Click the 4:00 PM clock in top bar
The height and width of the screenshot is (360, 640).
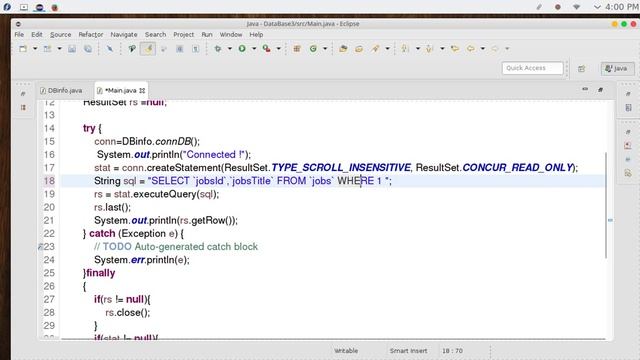point(622,7)
